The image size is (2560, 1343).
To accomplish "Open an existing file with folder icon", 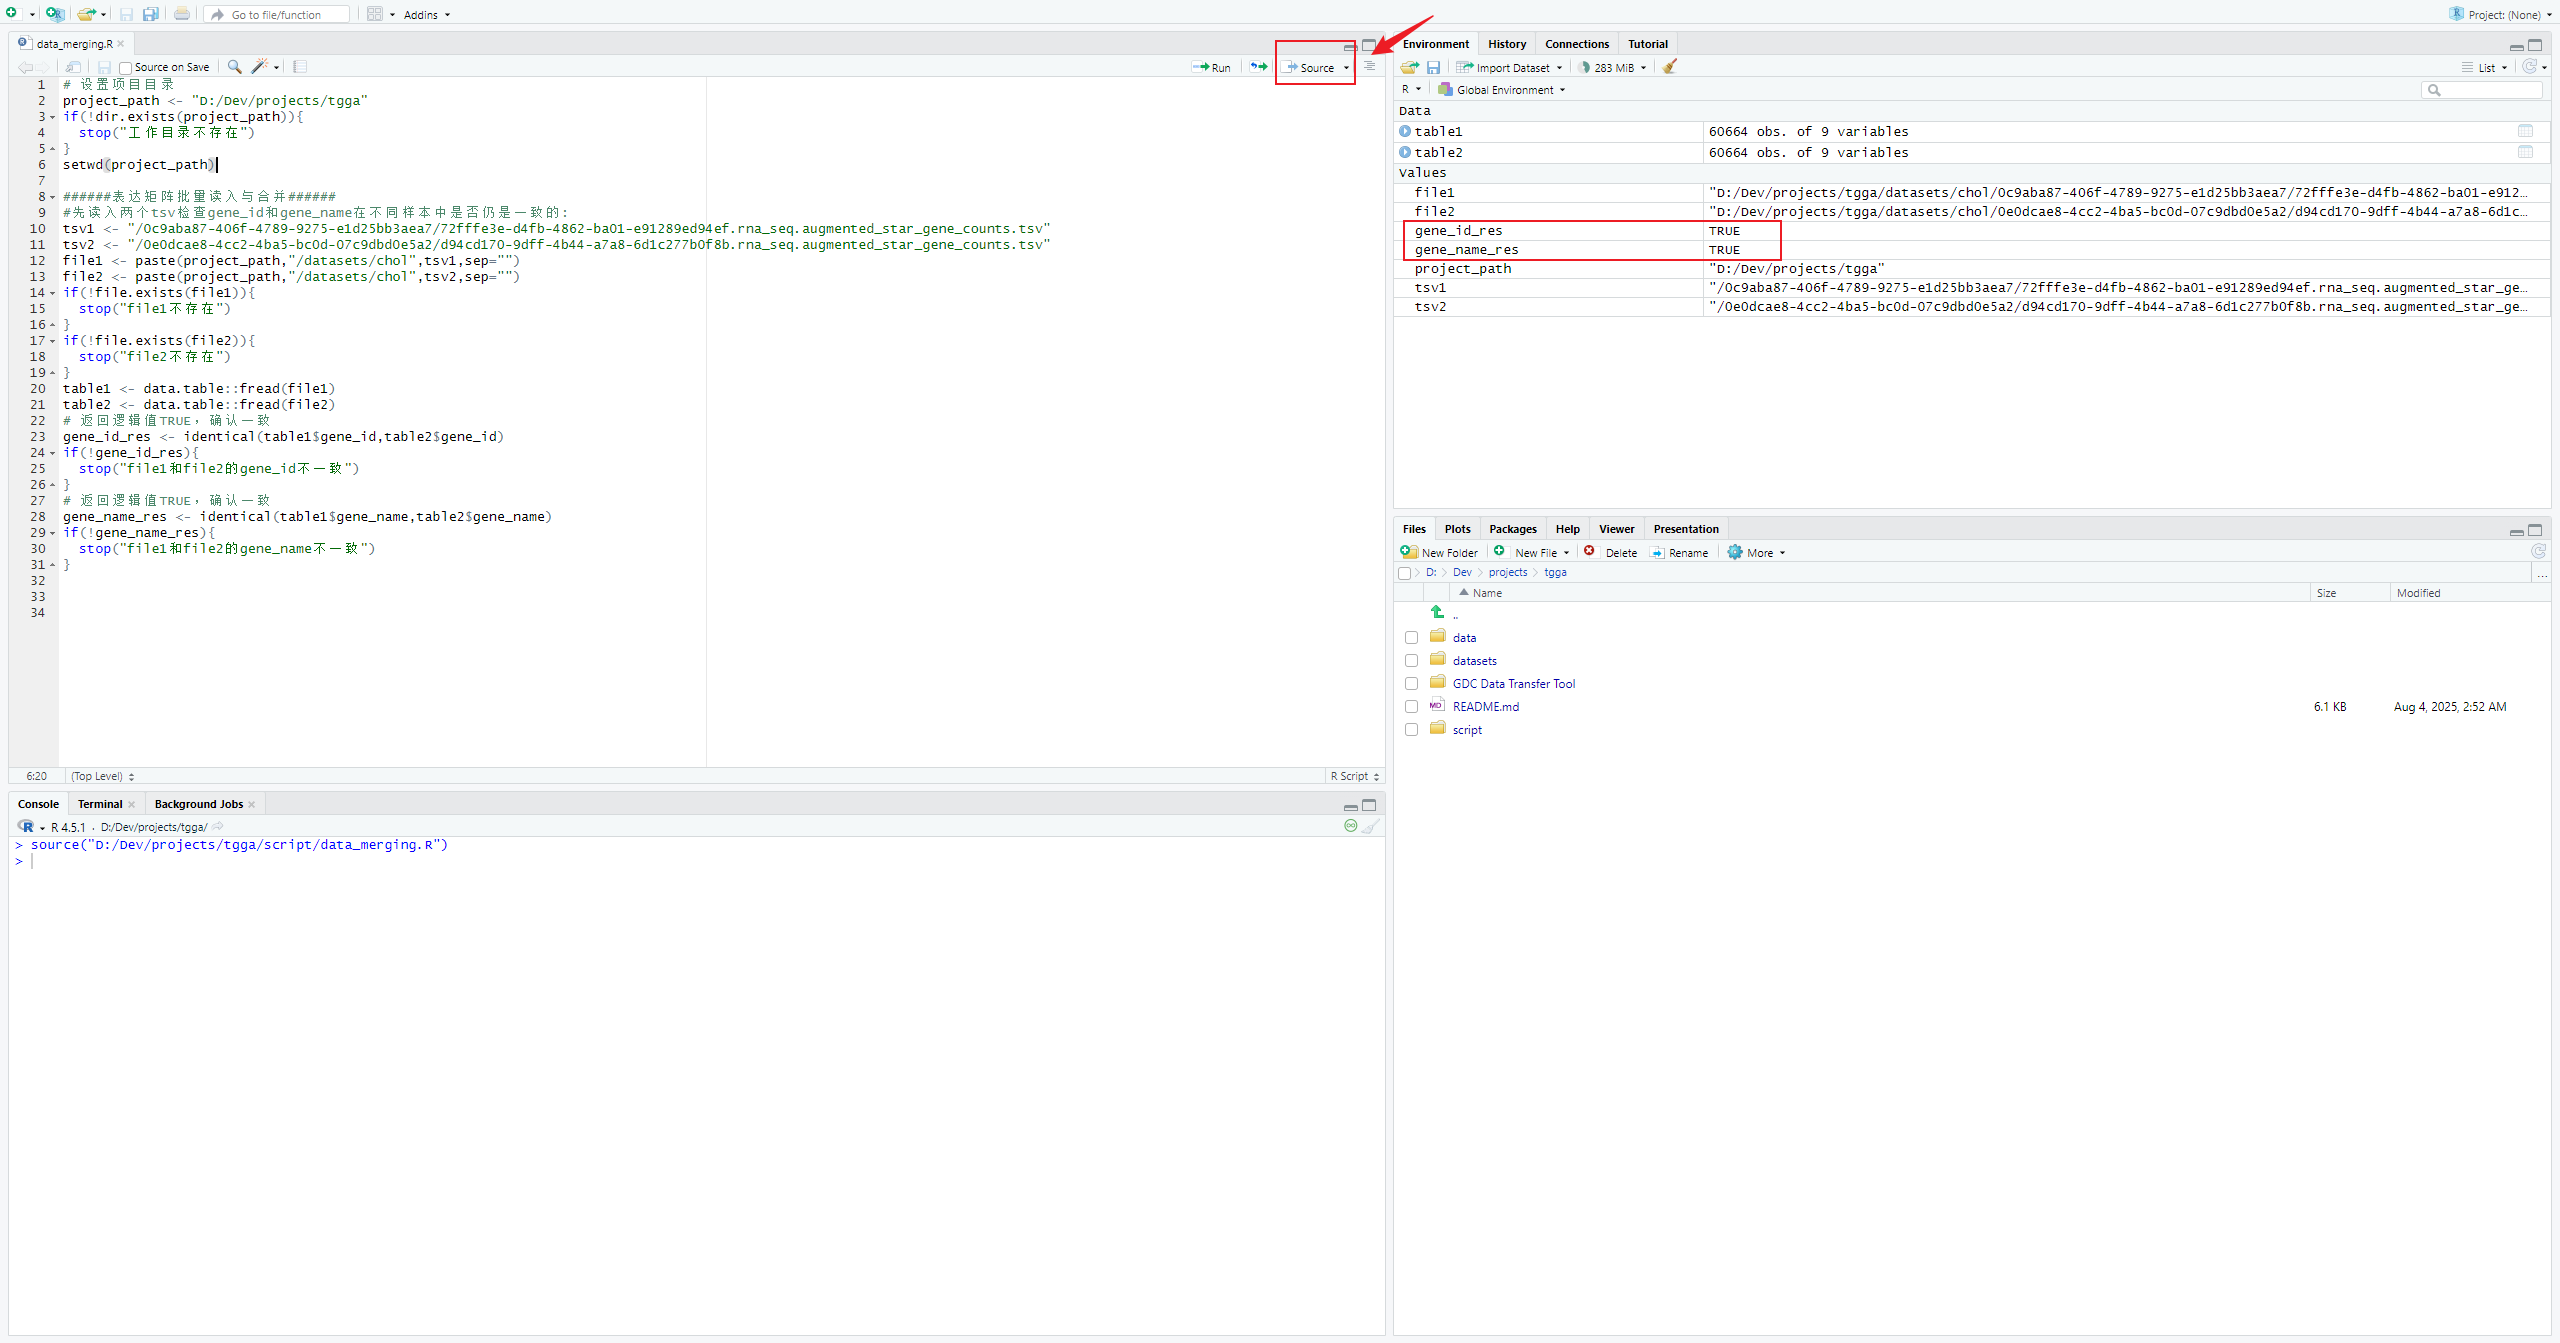I will click(87, 14).
